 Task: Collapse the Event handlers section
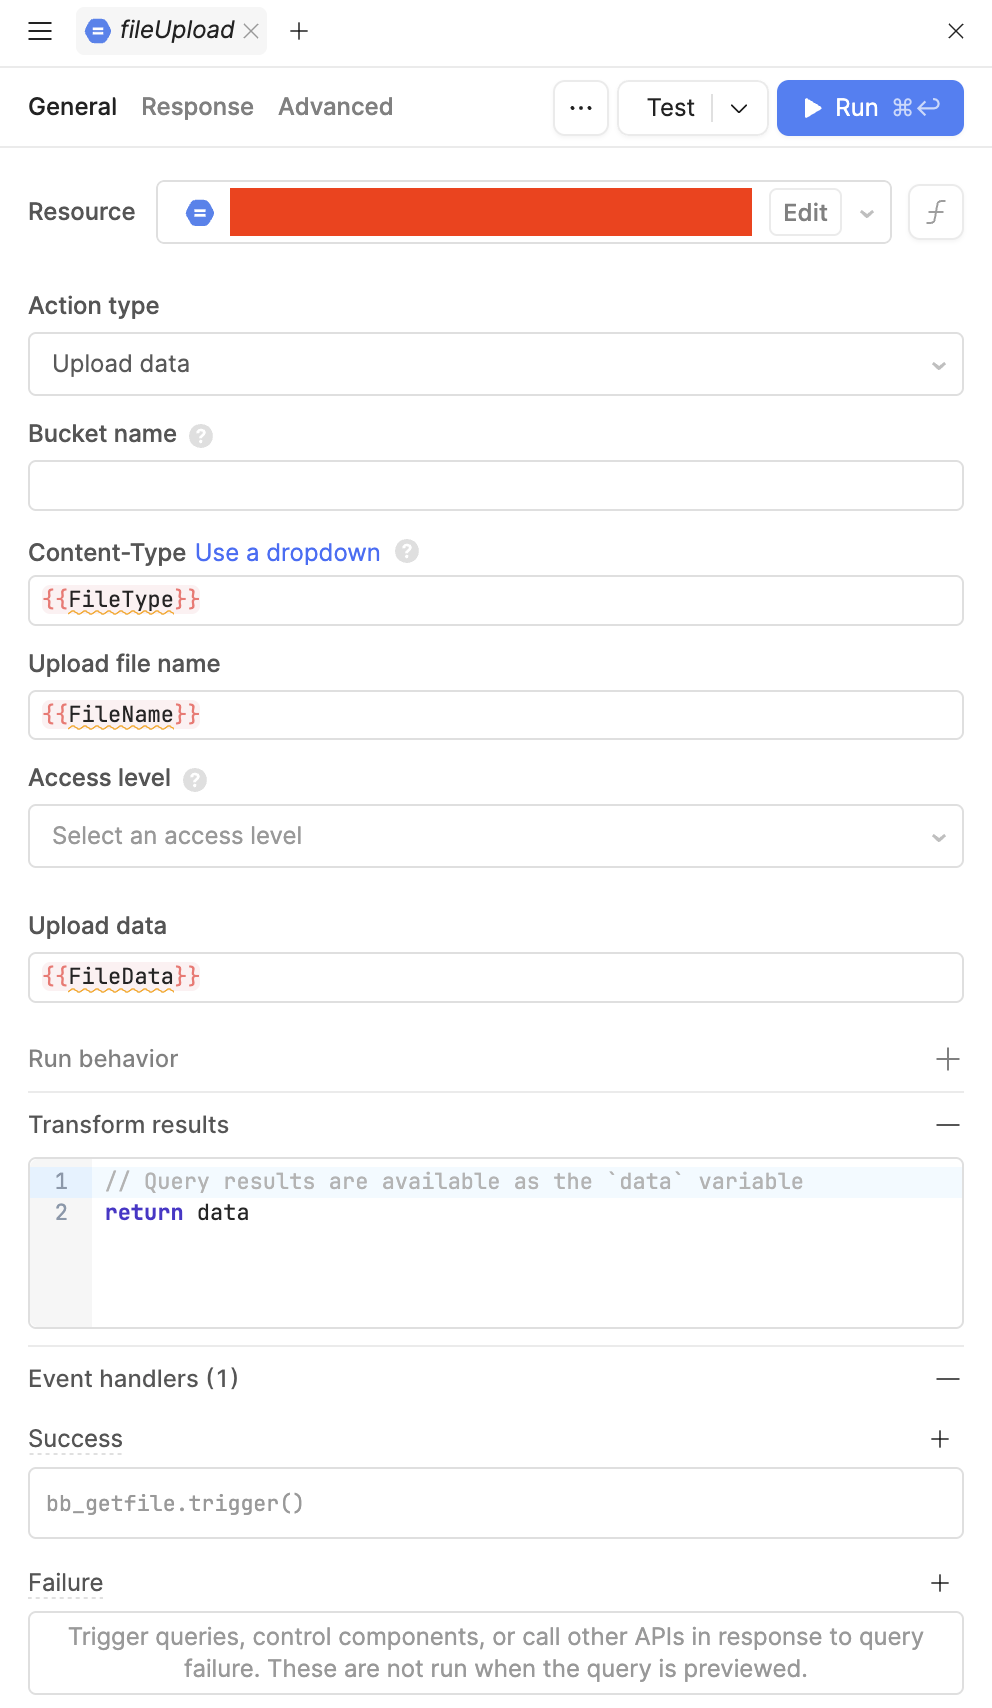click(947, 1379)
